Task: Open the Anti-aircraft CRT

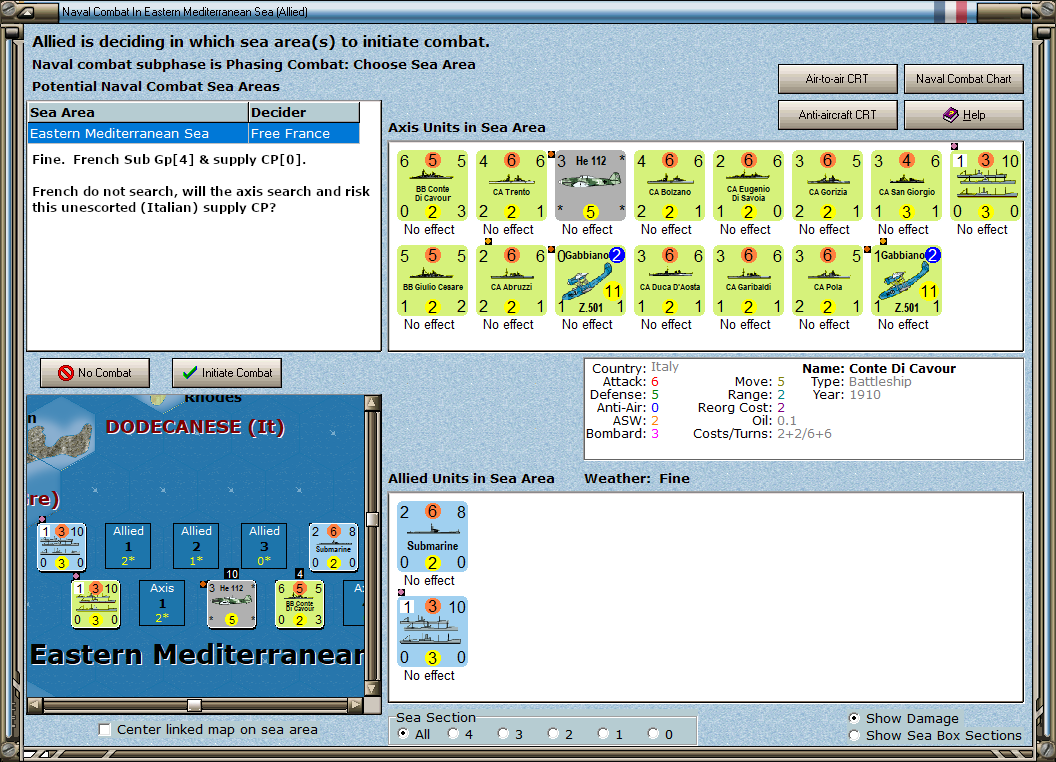Action: click(837, 115)
